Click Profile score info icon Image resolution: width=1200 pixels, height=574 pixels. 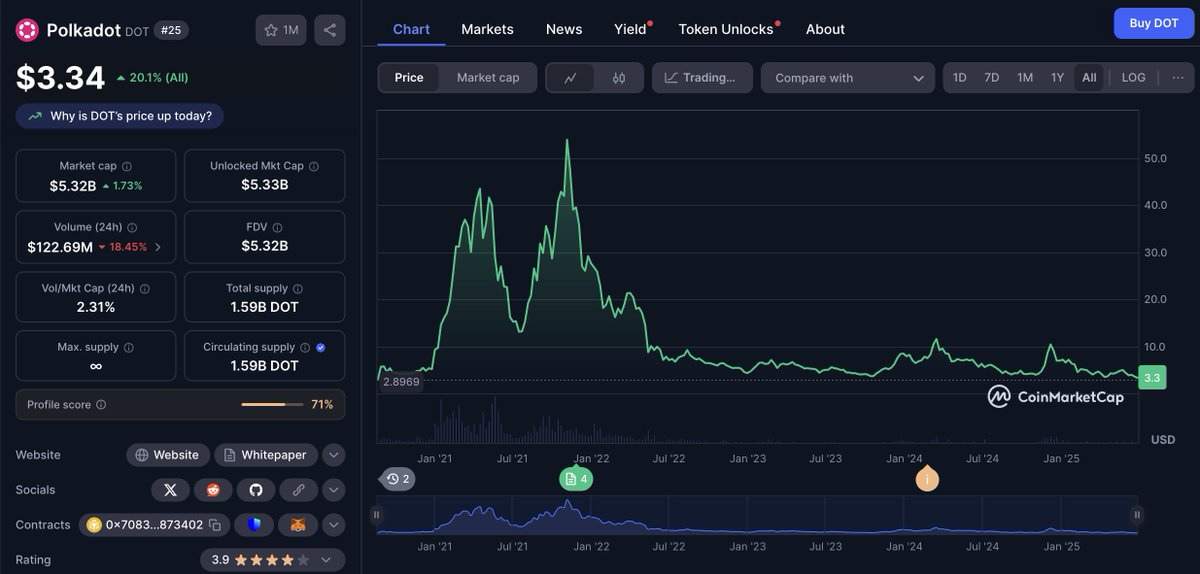click(101, 405)
